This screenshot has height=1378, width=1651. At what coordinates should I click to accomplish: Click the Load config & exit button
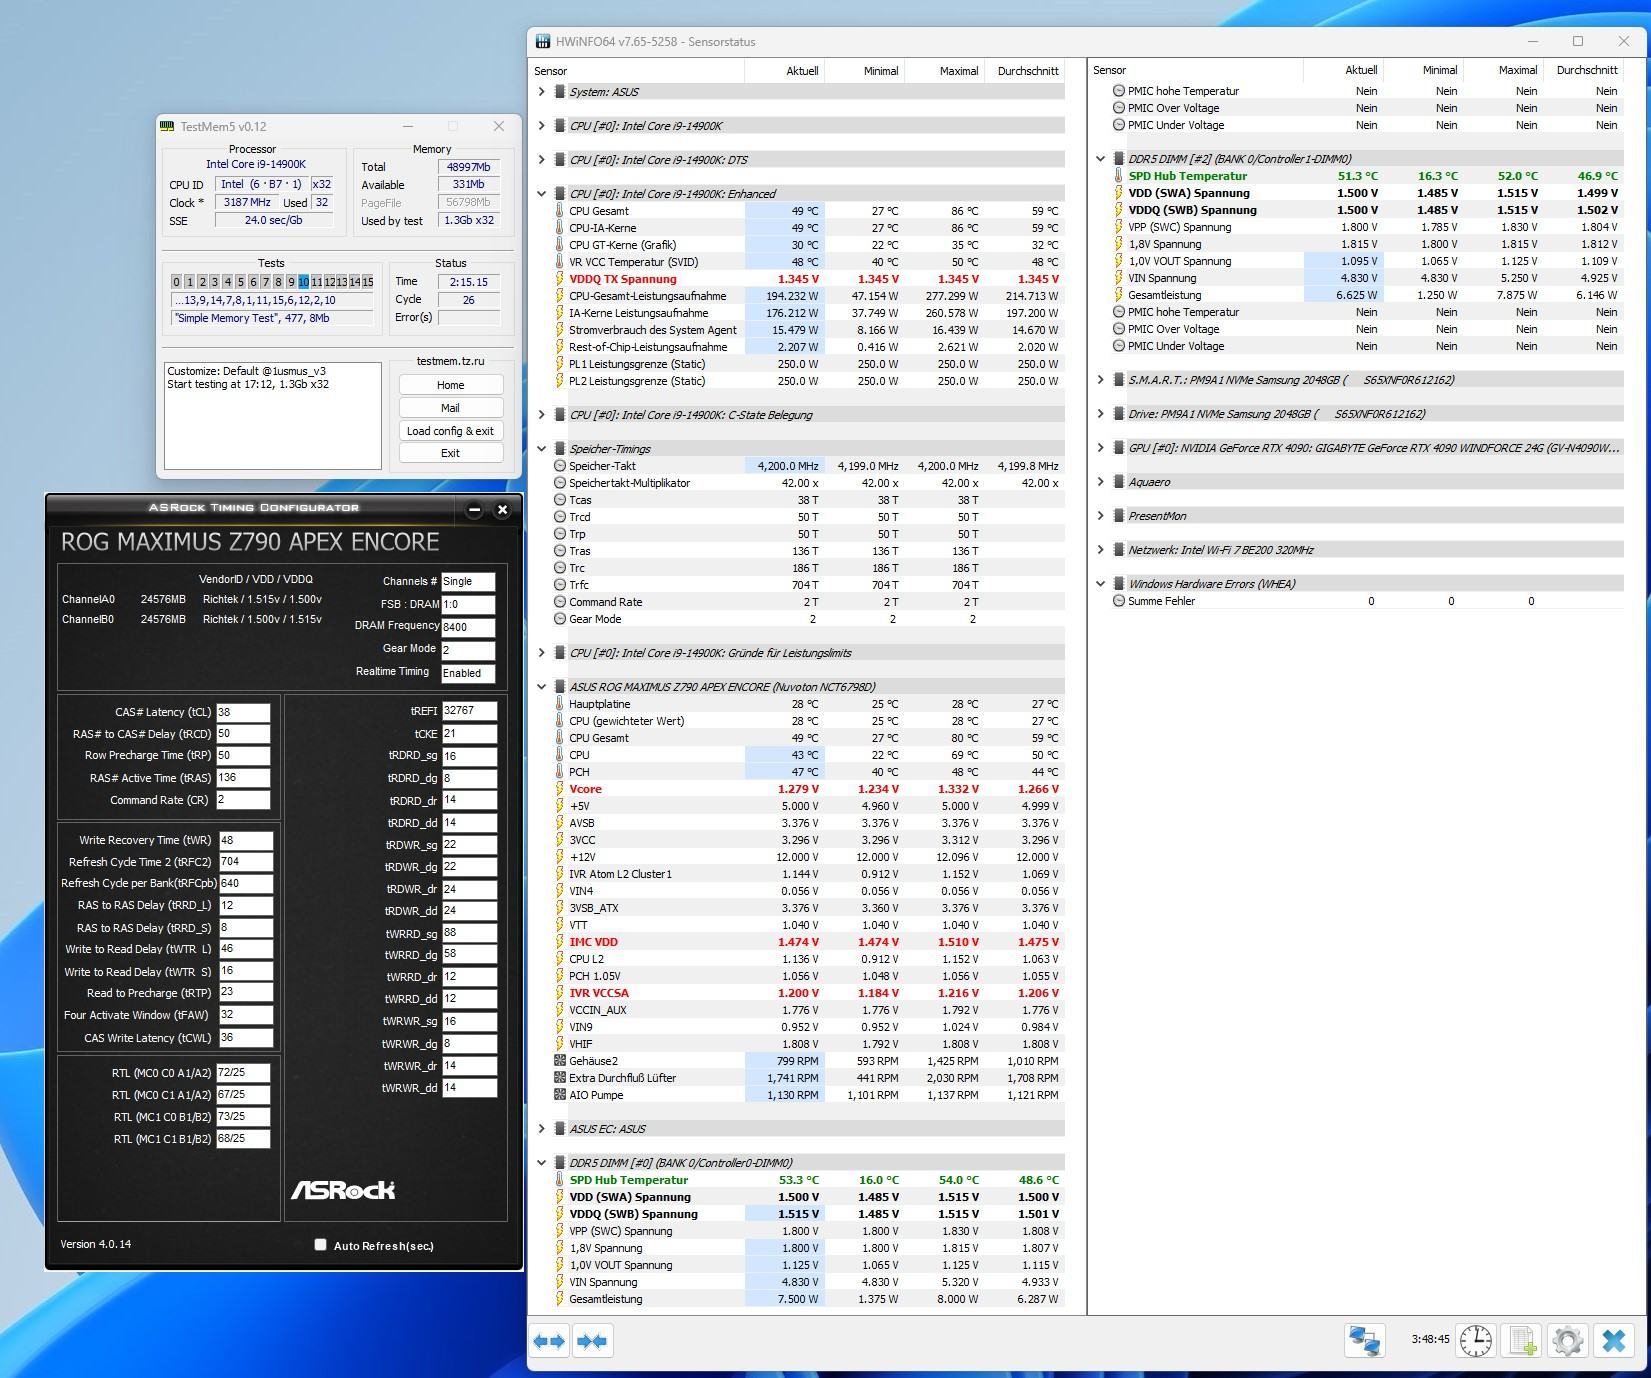click(x=450, y=431)
